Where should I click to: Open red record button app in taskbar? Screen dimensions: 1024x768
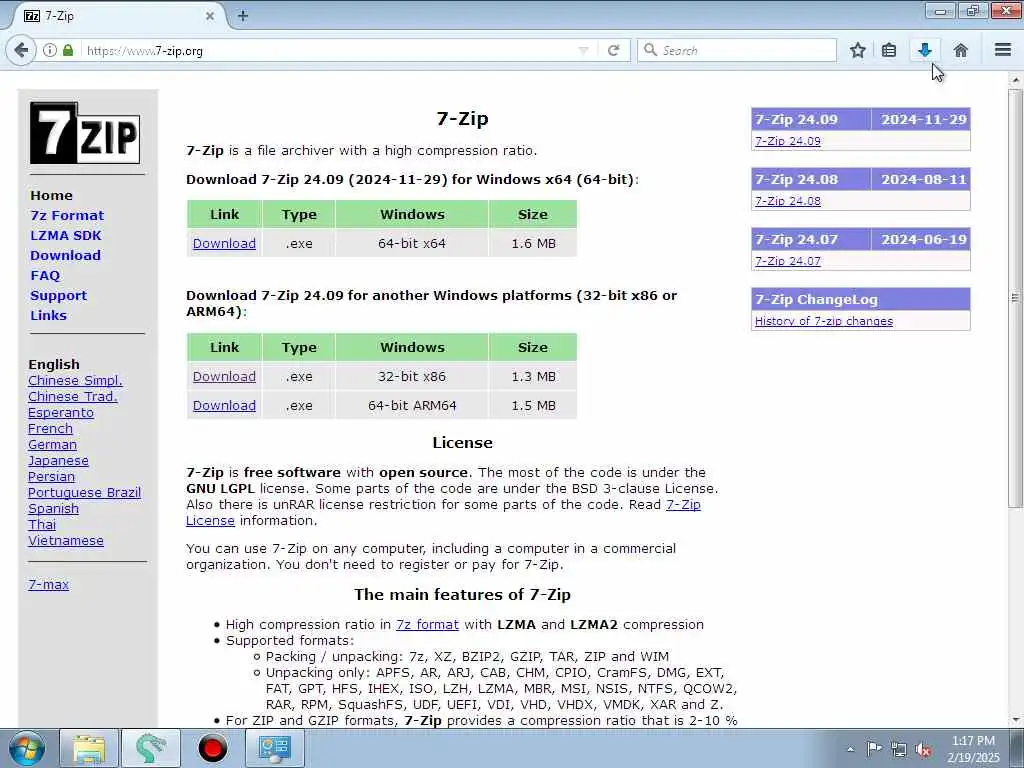point(212,748)
